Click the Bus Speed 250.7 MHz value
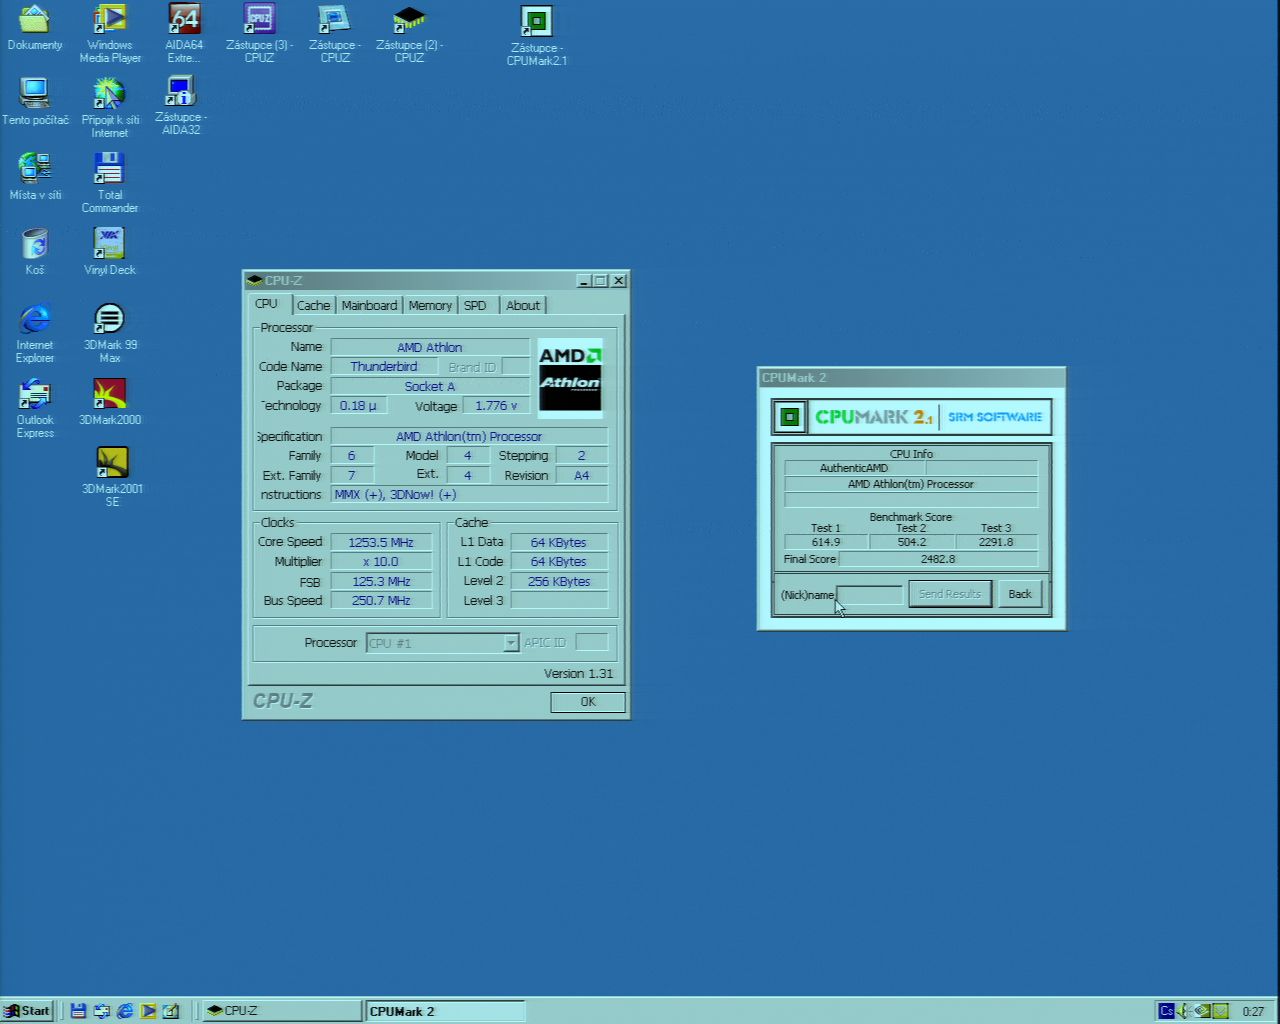Viewport: 1280px width, 1024px height. click(x=381, y=601)
